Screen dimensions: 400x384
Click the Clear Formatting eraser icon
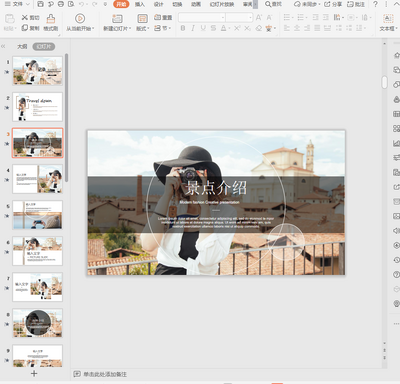259,28
